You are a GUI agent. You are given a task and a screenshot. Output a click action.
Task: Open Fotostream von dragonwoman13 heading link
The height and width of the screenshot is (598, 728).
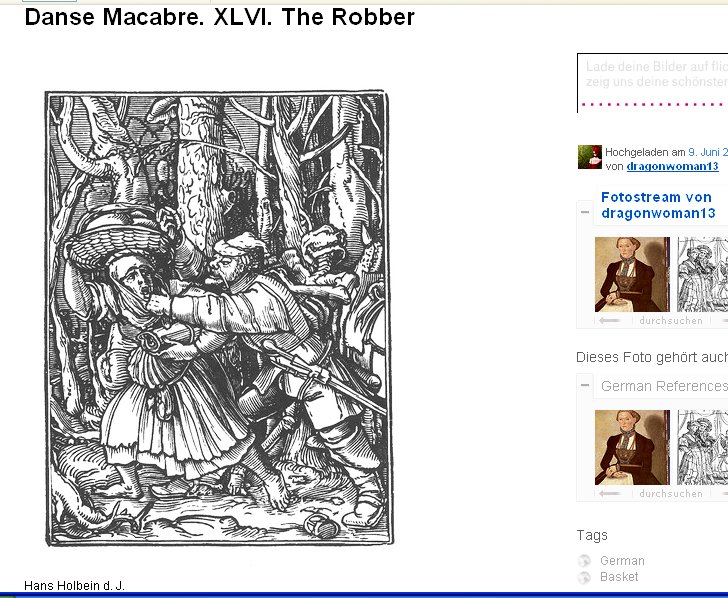point(658,205)
